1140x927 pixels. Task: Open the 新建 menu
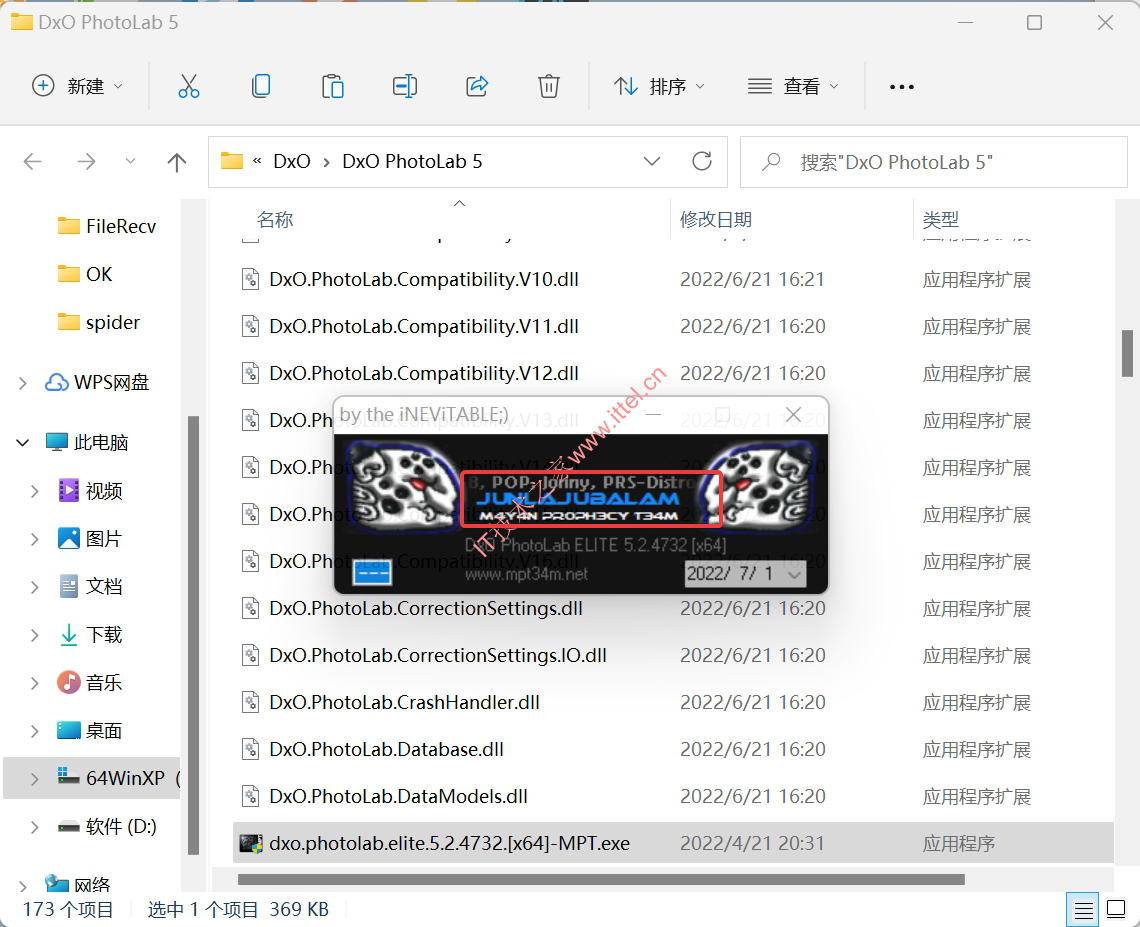pos(77,87)
